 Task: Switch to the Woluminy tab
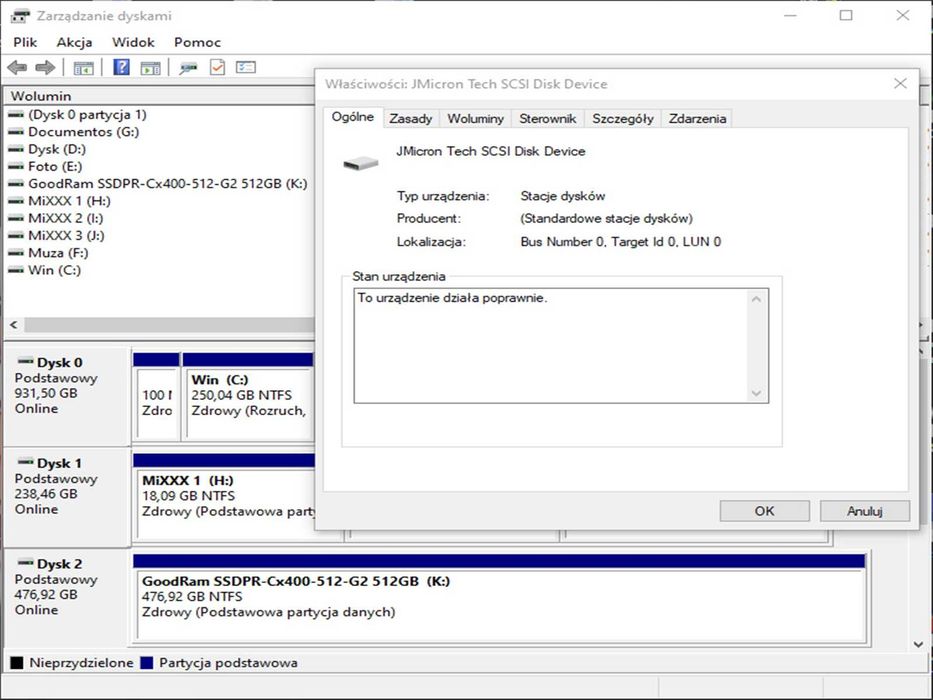click(x=475, y=118)
